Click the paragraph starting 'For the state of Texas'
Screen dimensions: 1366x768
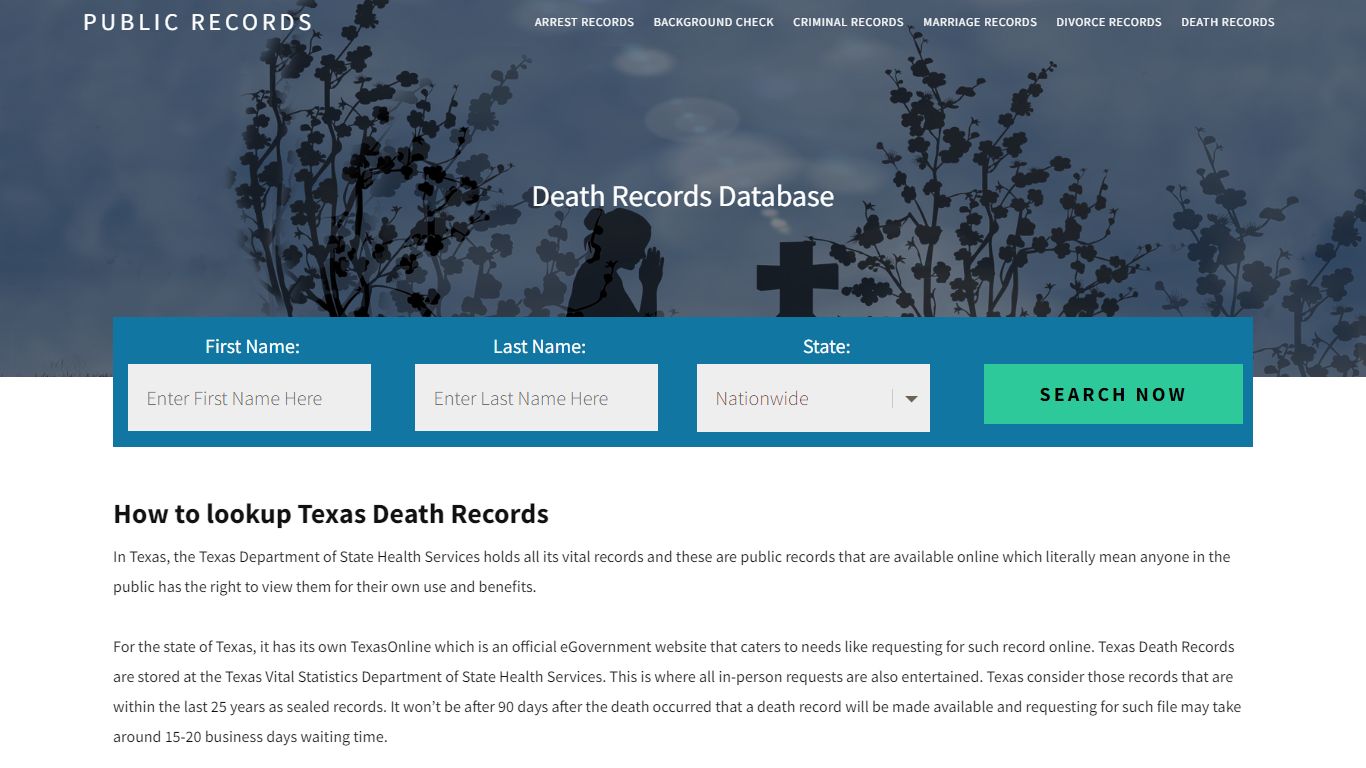click(x=677, y=692)
